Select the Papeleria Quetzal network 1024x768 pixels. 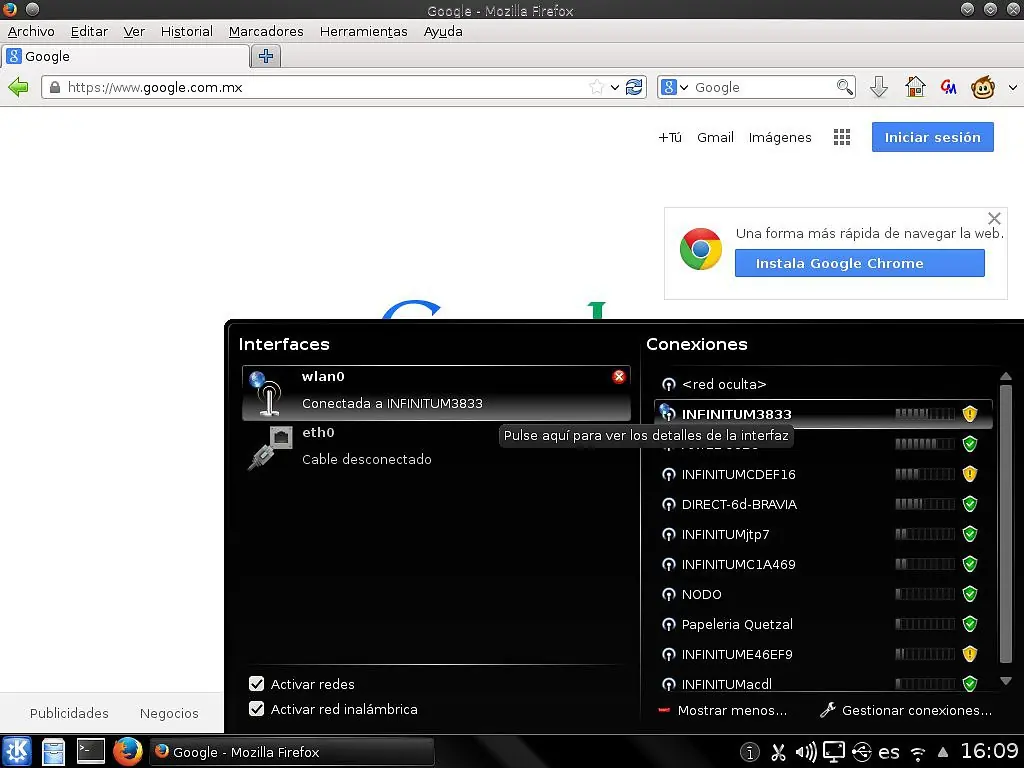coord(823,624)
